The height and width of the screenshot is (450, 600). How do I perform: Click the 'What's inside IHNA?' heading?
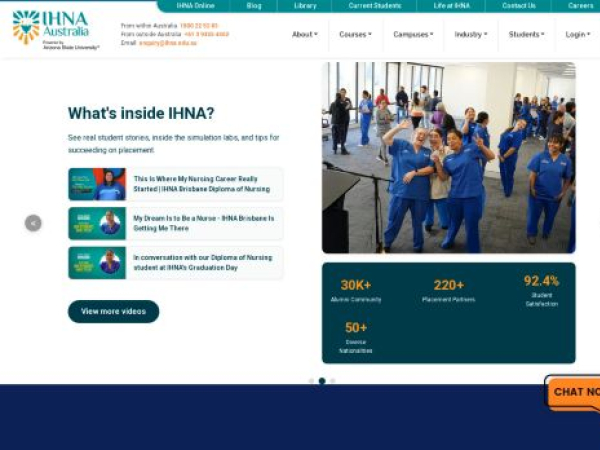[141, 113]
